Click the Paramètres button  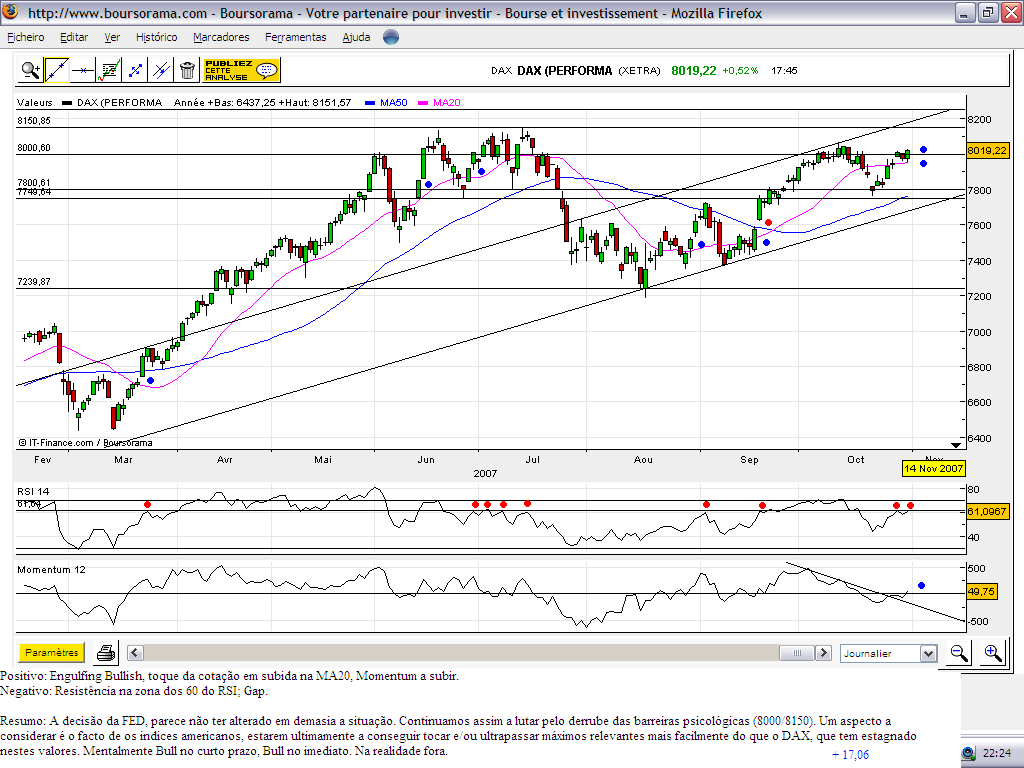click(52, 652)
